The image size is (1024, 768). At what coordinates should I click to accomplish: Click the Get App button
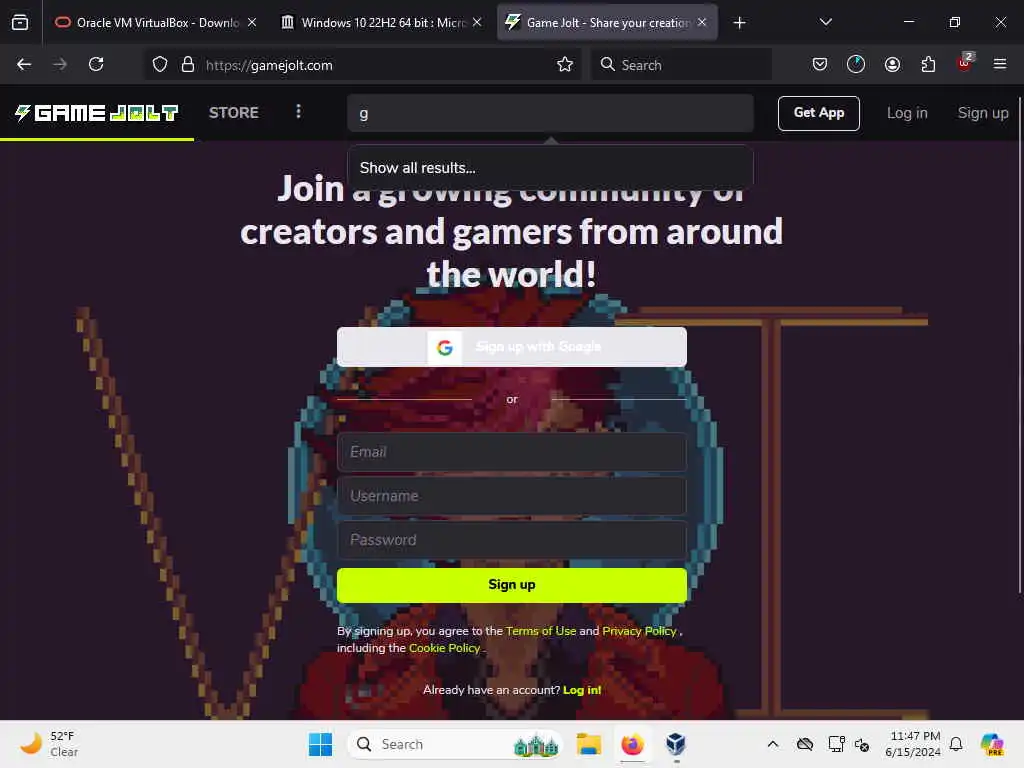tap(818, 113)
